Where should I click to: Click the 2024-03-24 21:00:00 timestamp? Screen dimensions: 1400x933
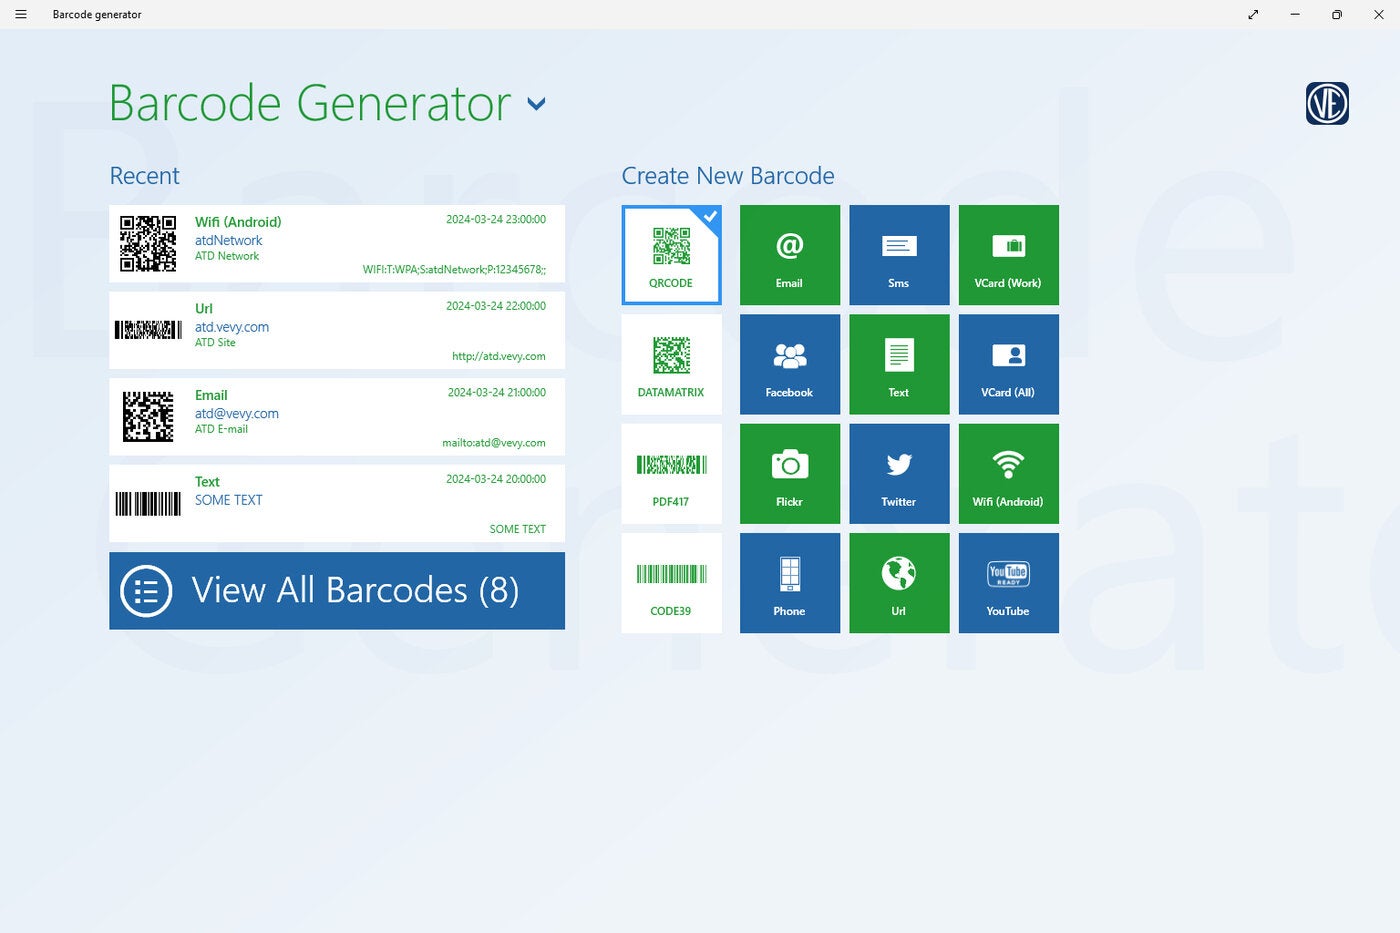[x=496, y=392]
